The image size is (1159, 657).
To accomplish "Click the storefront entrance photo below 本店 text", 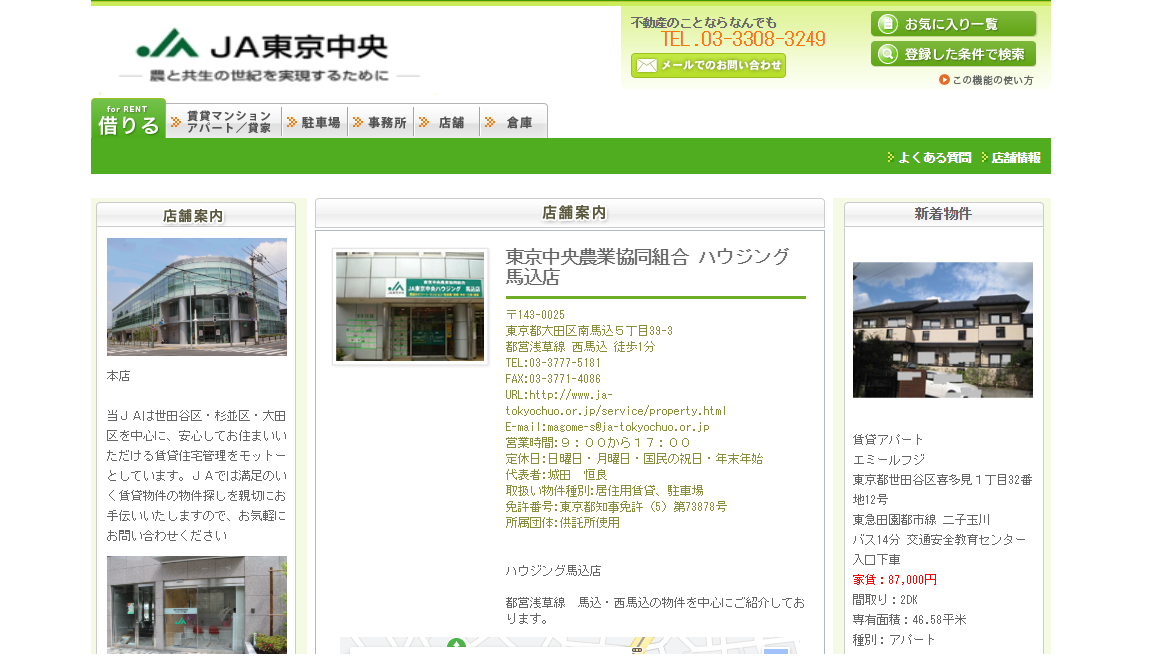I will 197,605.
